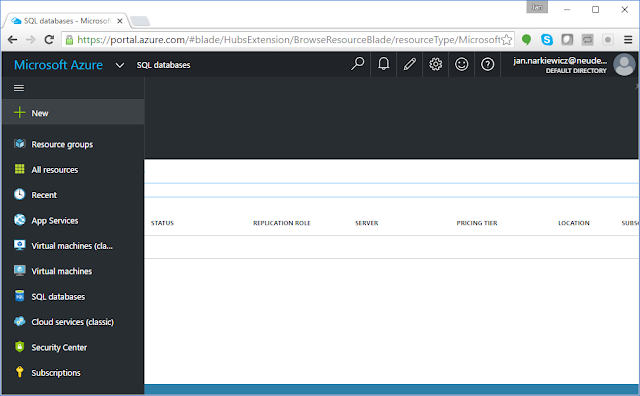Click the App Services globe icon

pos(20,220)
